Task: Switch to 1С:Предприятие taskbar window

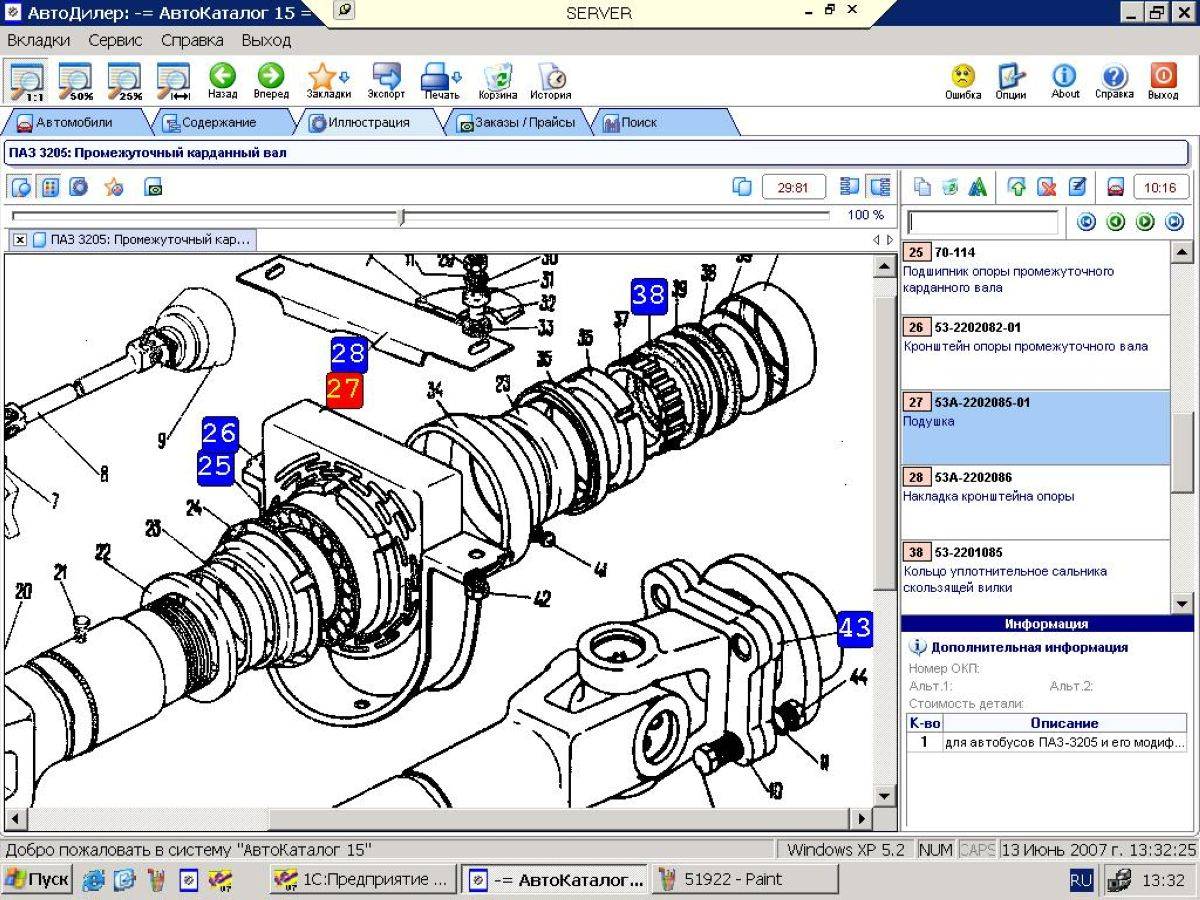Action: pos(364,880)
